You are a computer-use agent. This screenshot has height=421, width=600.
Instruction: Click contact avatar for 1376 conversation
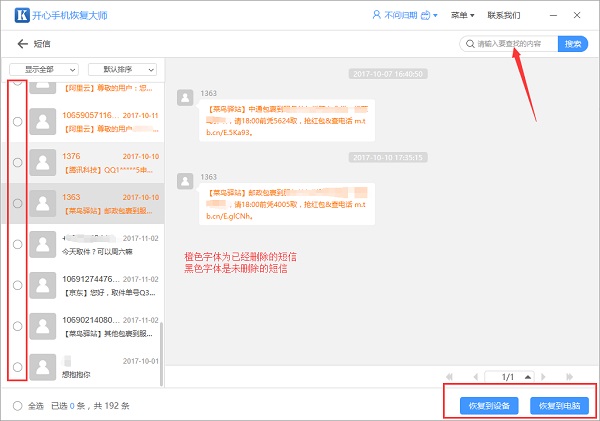tap(42, 162)
